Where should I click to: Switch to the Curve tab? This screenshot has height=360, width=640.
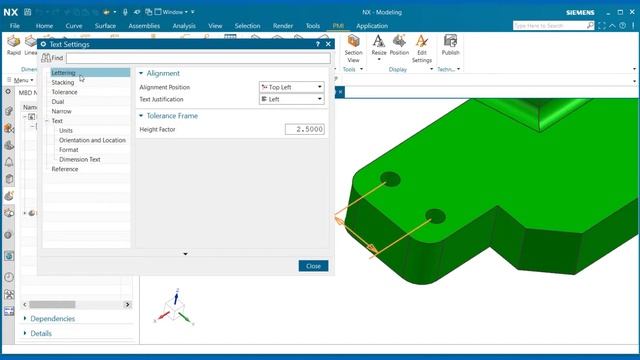point(74,26)
